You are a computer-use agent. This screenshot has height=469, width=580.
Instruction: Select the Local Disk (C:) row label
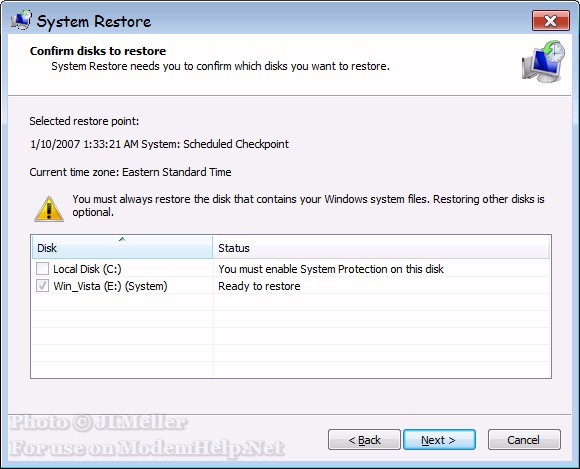click(x=87, y=269)
